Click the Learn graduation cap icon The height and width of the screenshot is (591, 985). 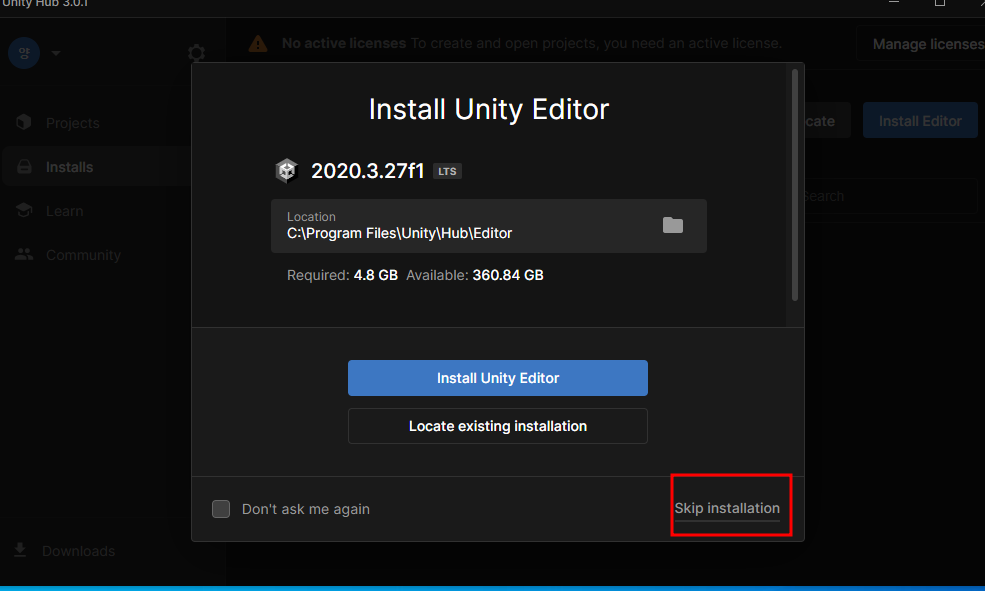click(x=24, y=210)
